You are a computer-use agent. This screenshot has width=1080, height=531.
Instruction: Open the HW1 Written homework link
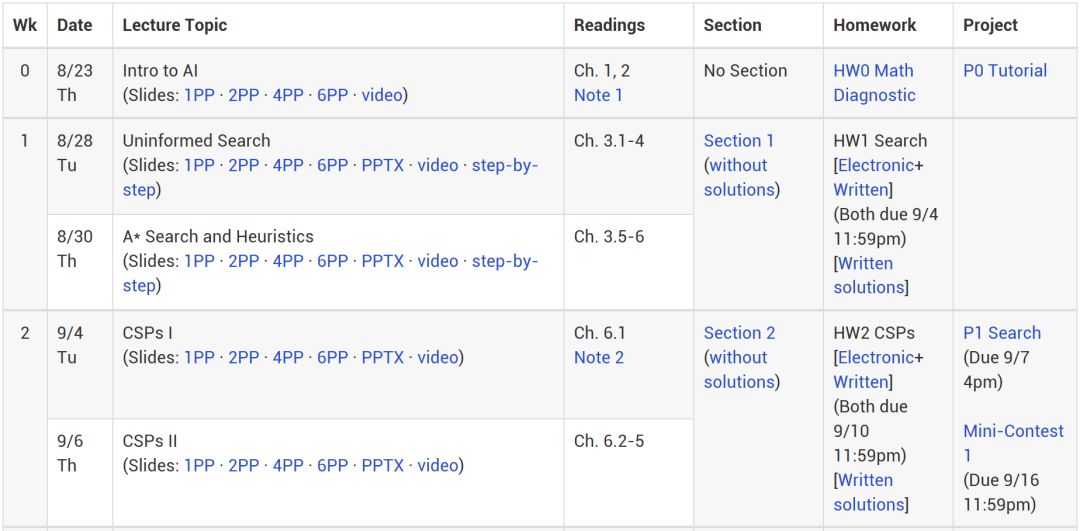coord(861,189)
